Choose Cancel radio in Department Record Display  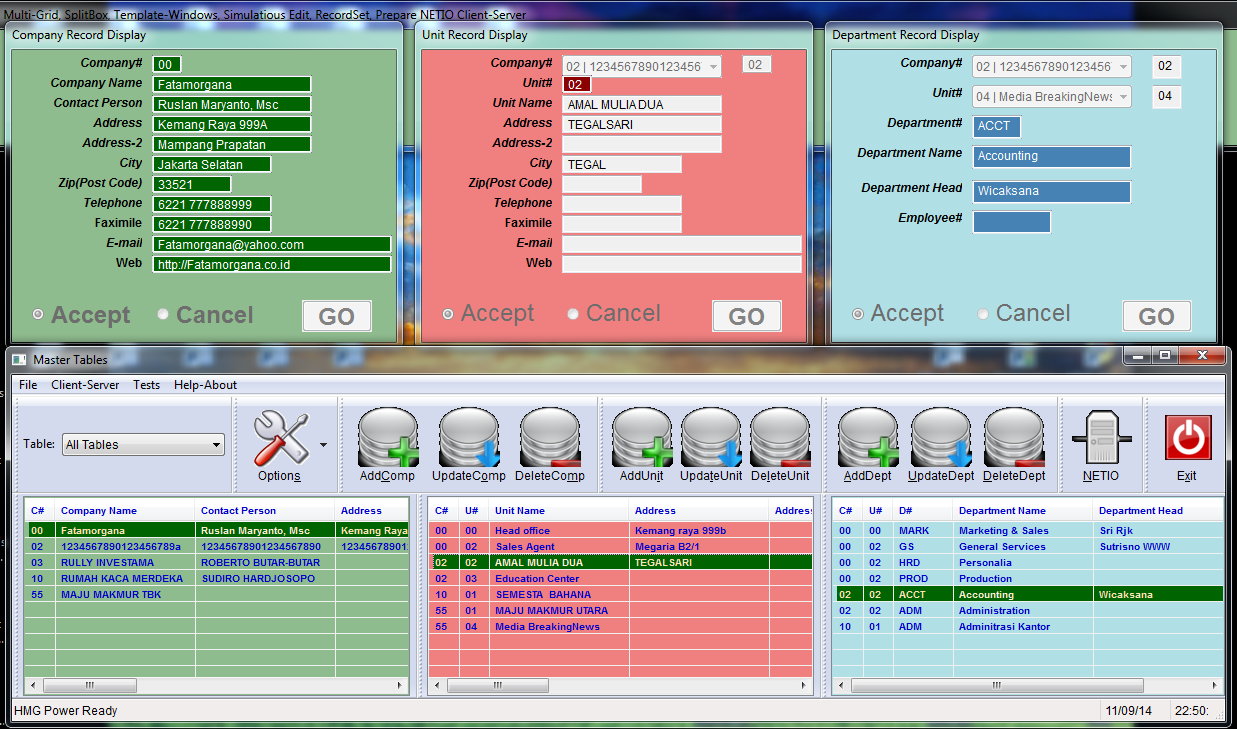coord(983,314)
